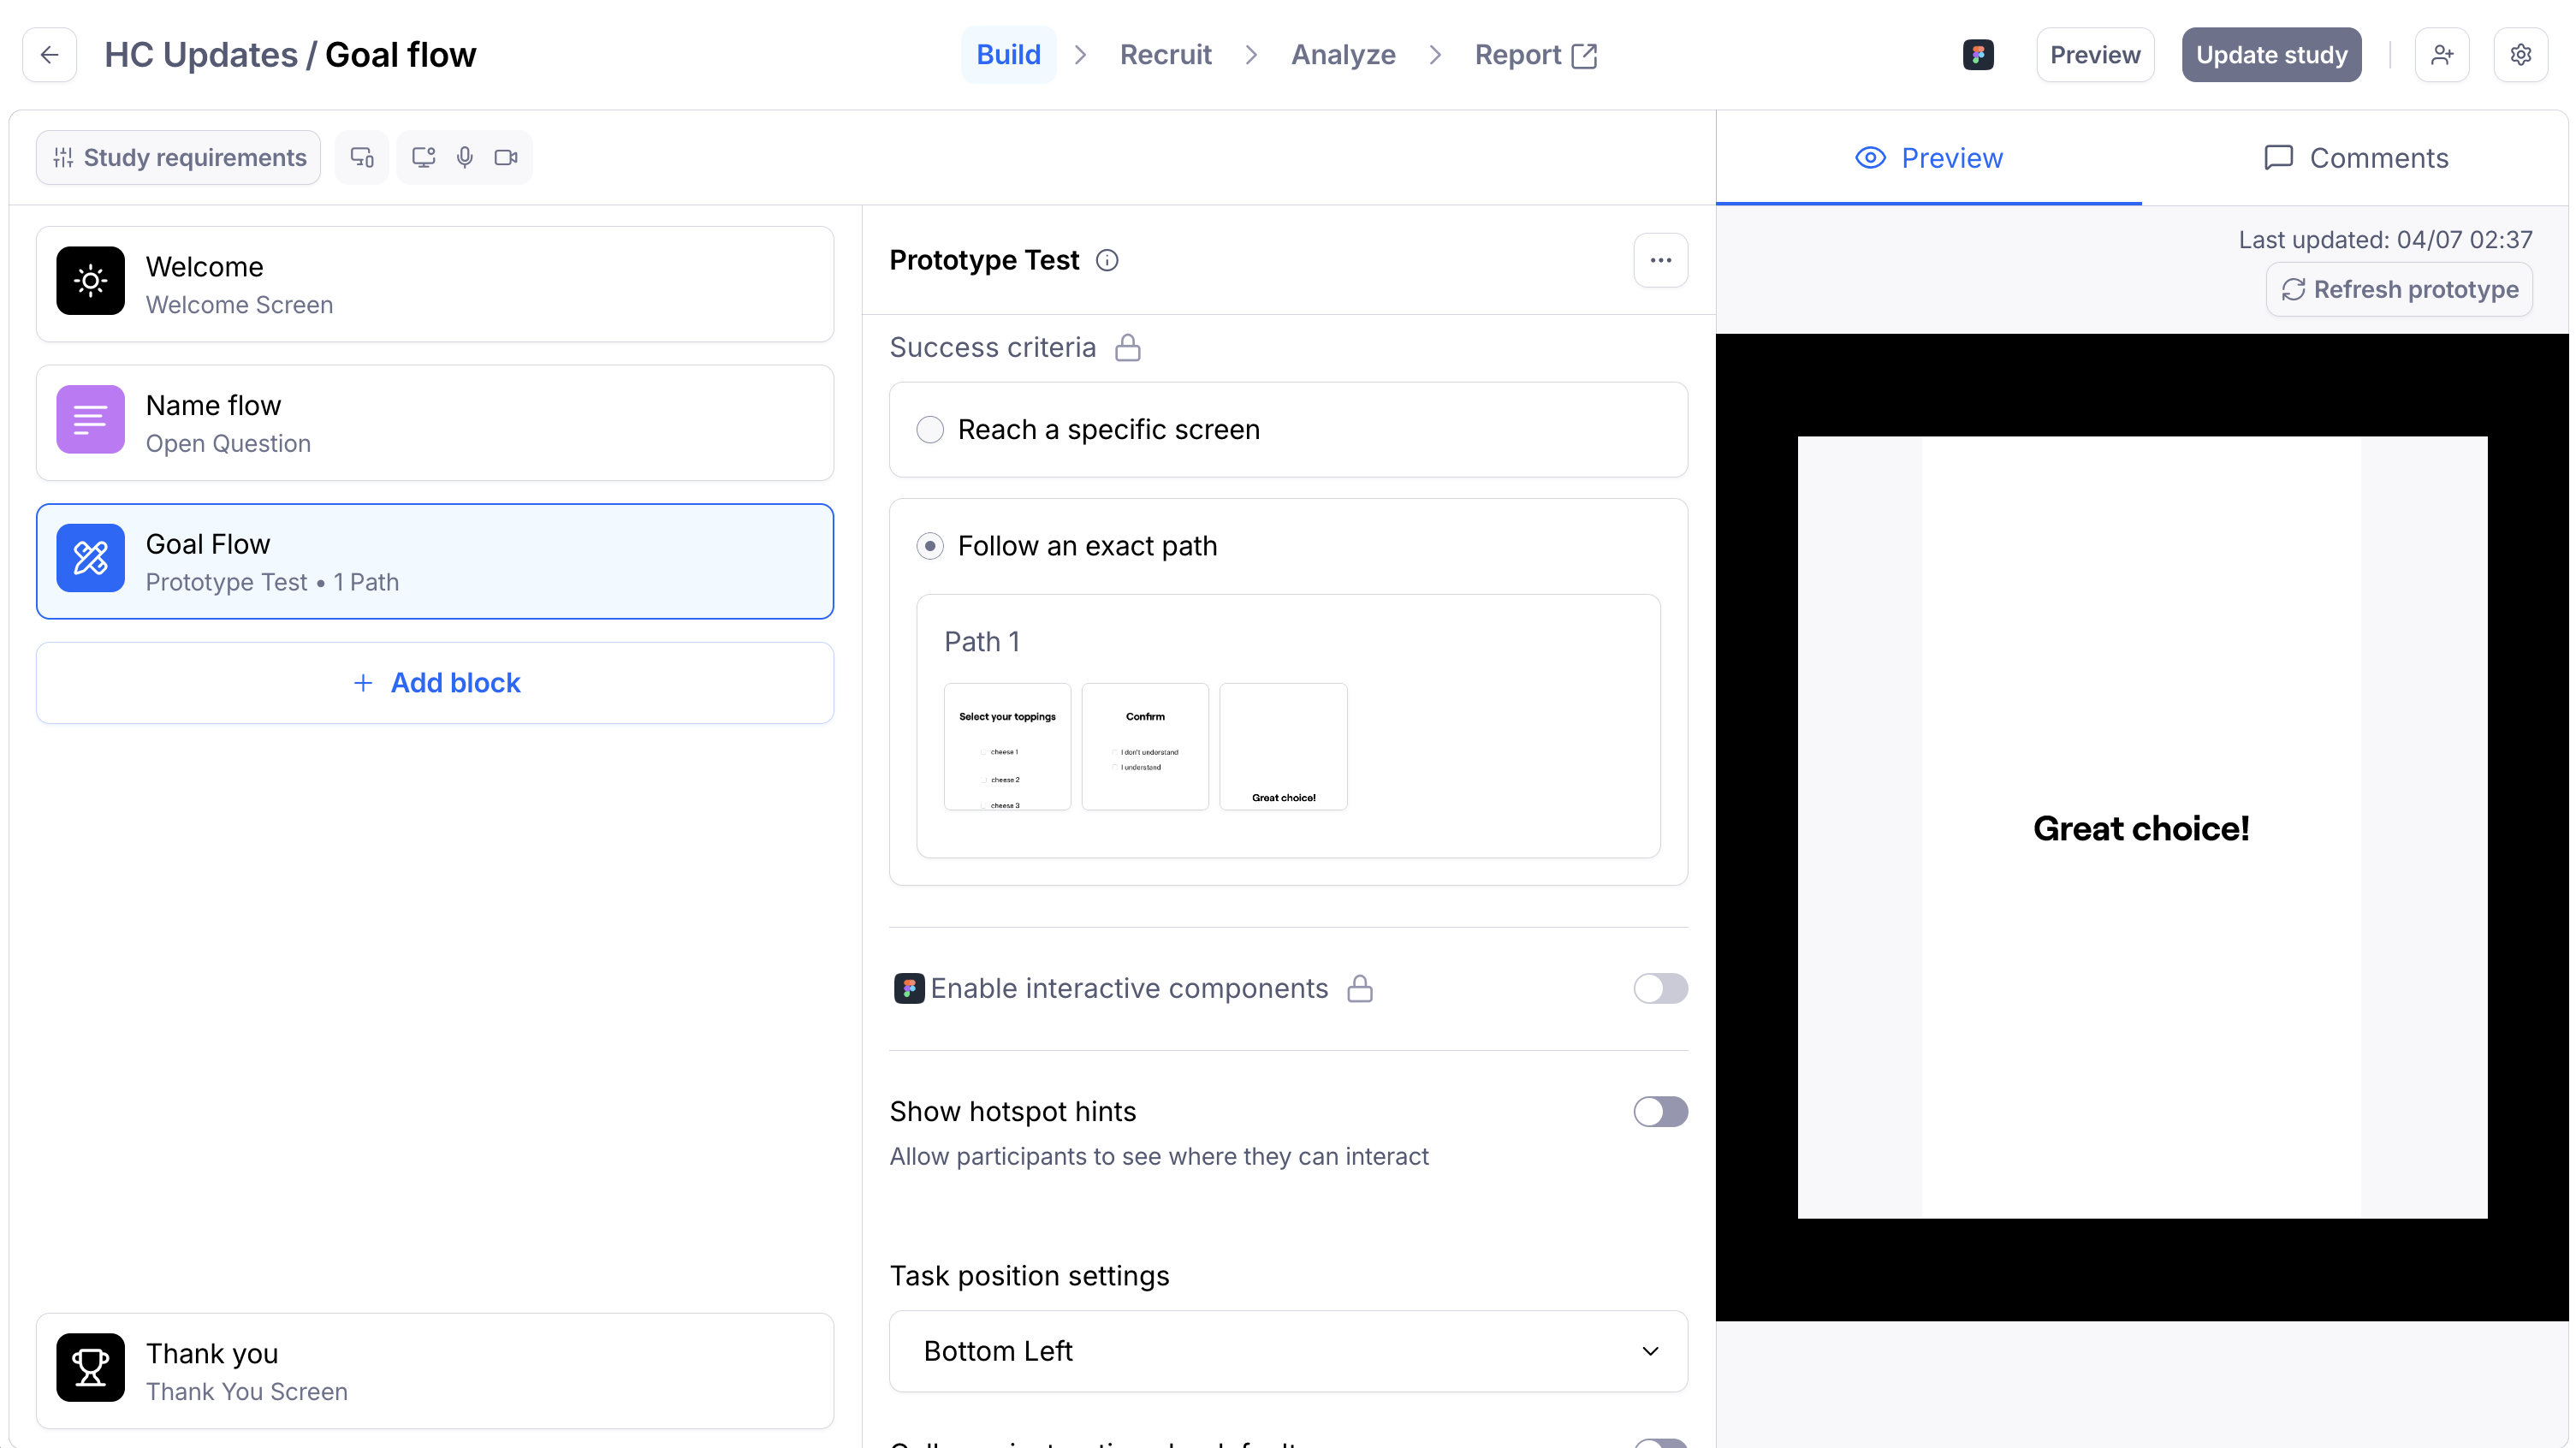Image resolution: width=2576 pixels, height=1448 pixels.
Task: Click the Select your toppings path thumbnail
Action: pos(1008,747)
